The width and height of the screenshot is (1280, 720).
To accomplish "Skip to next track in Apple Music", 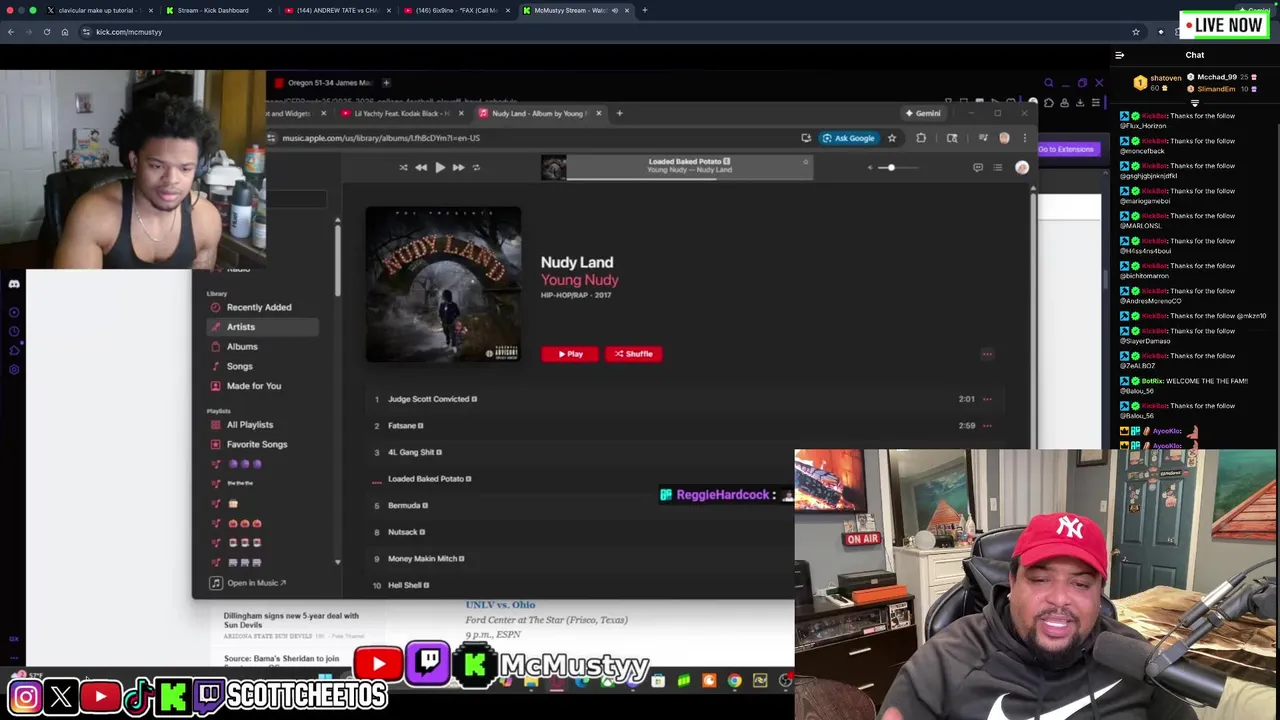I will coord(458,167).
